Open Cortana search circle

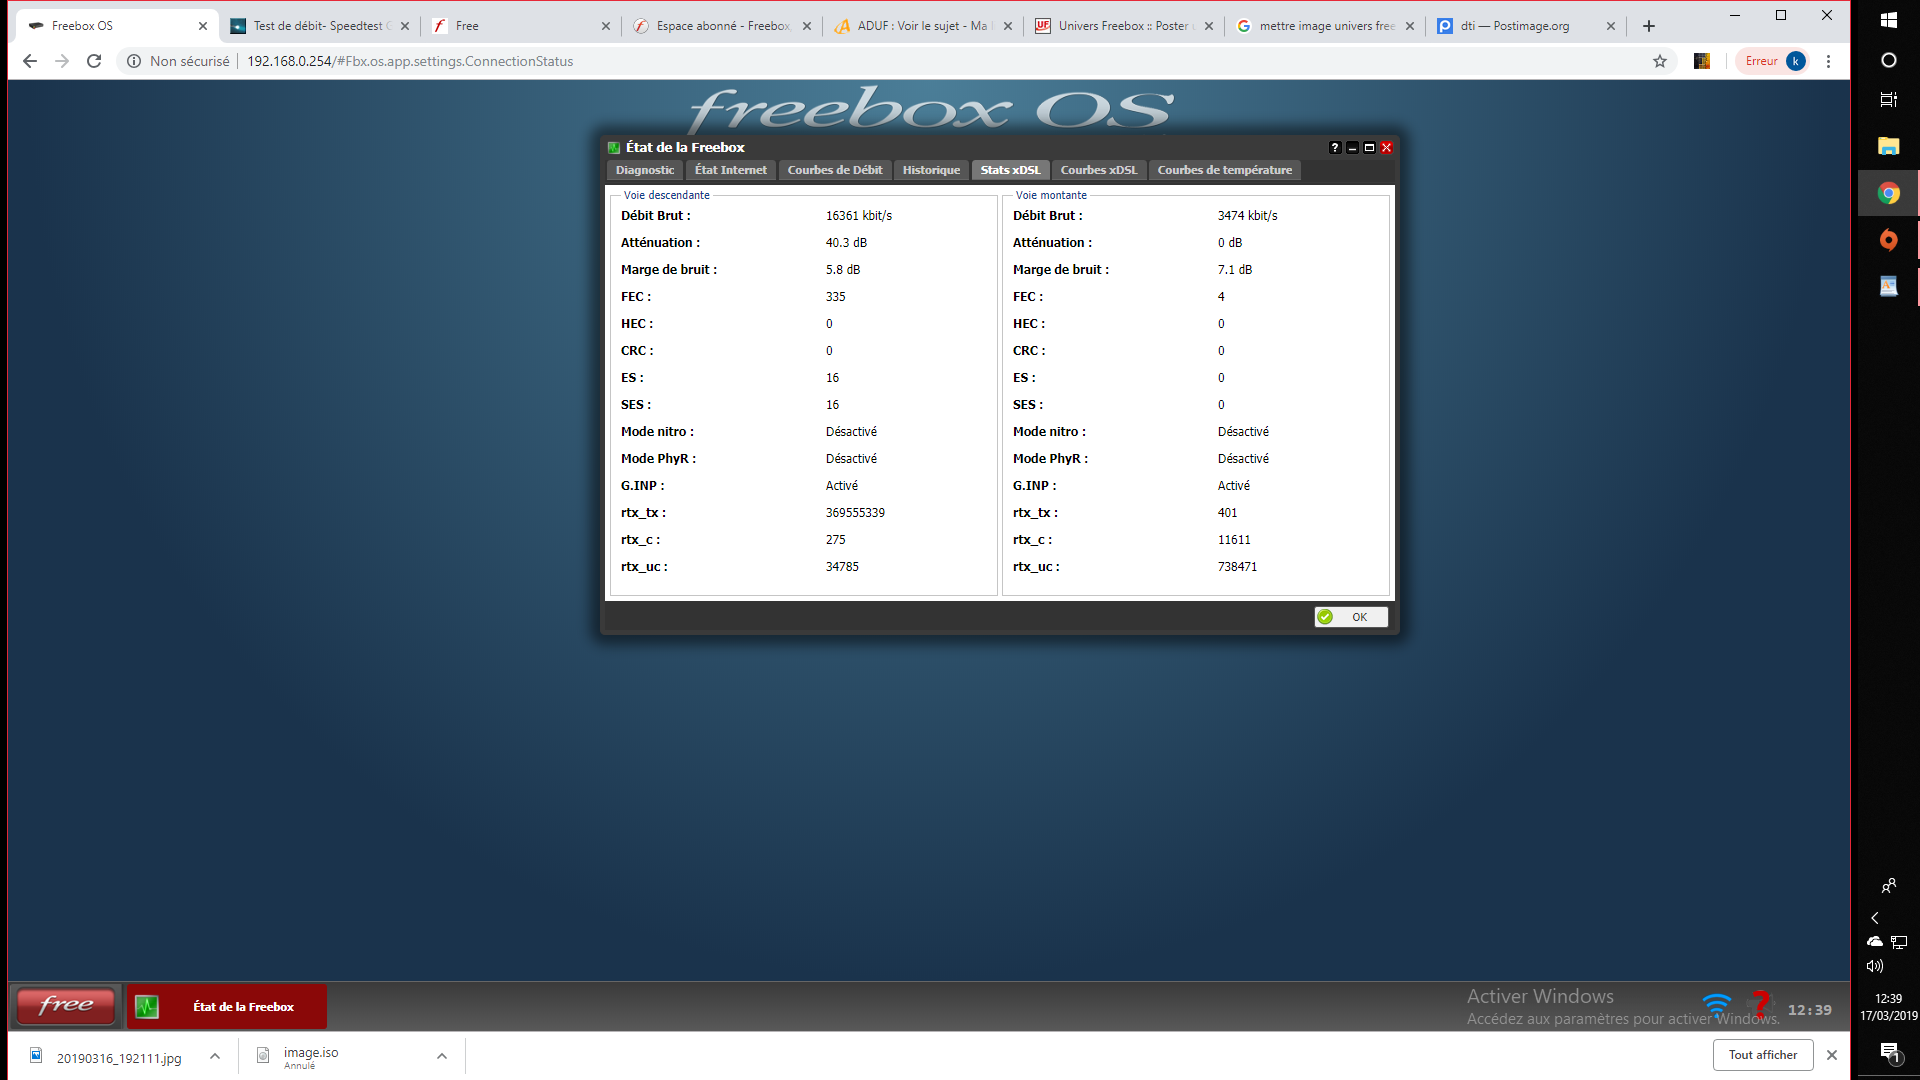tap(1889, 60)
